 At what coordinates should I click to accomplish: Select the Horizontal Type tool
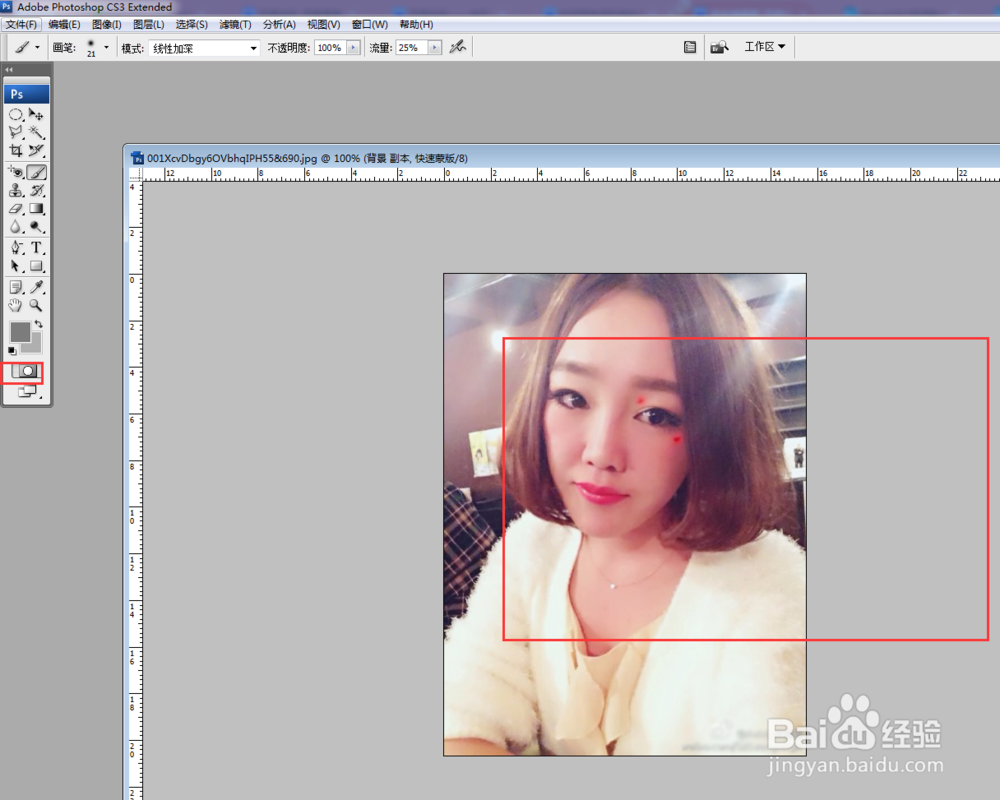point(36,248)
